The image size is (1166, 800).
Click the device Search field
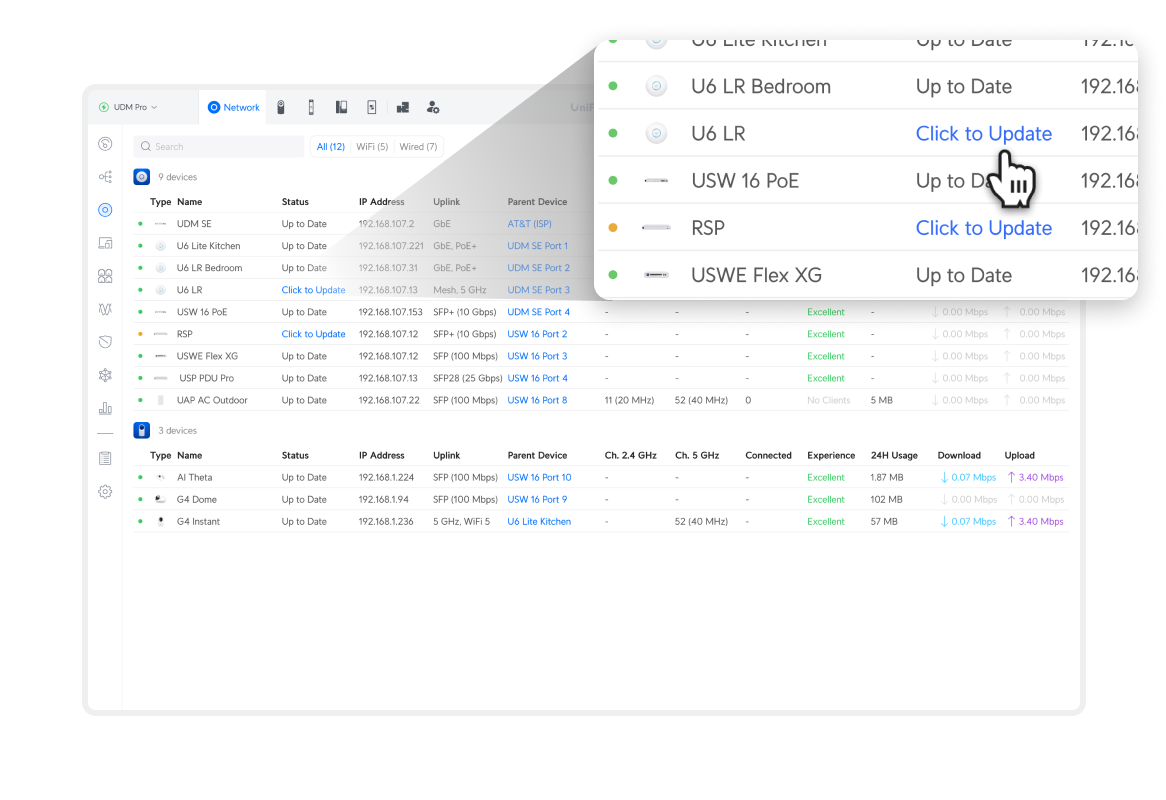(x=219, y=147)
